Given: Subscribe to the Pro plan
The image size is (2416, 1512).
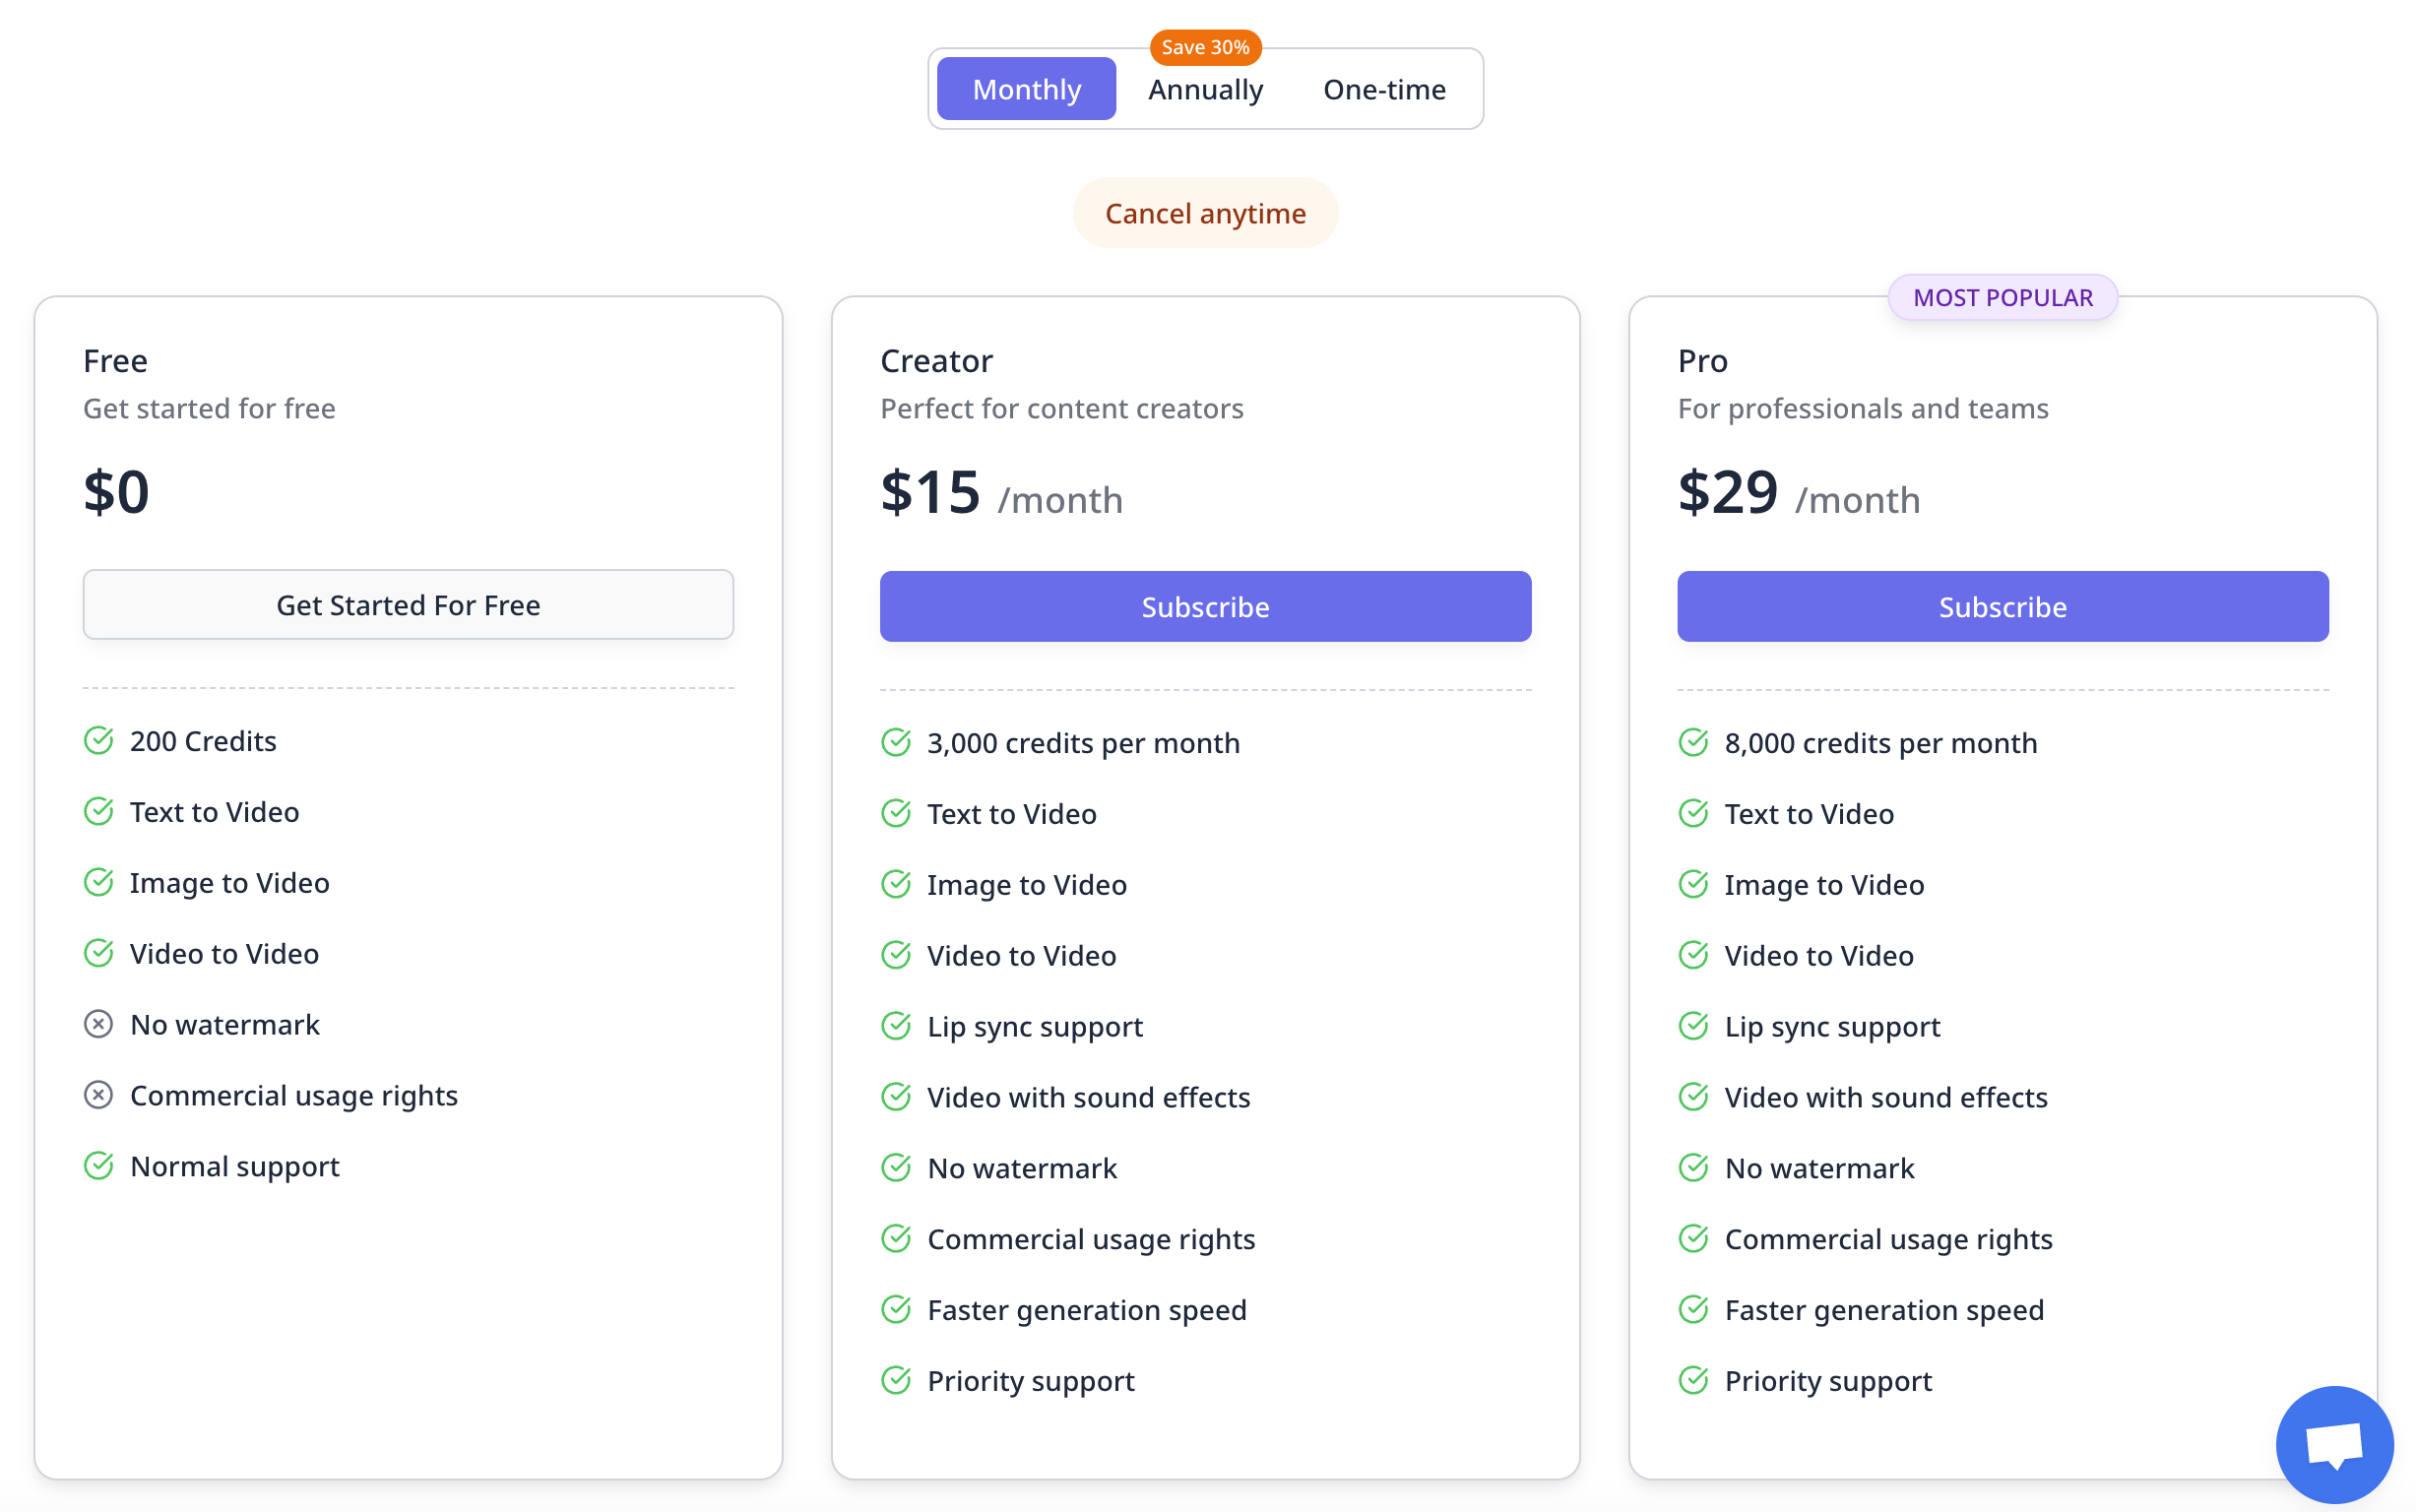Looking at the screenshot, I should pyautogui.click(x=2002, y=607).
